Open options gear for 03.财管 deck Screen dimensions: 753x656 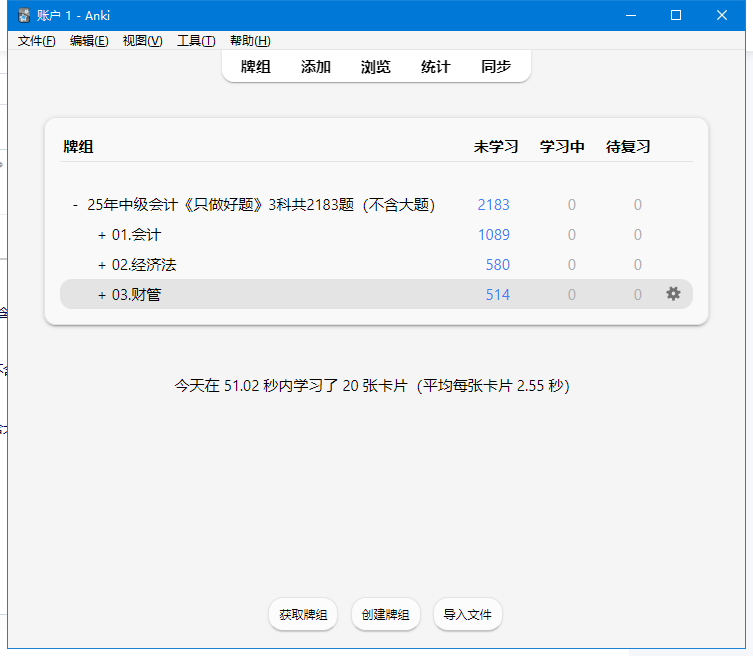pos(673,294)
